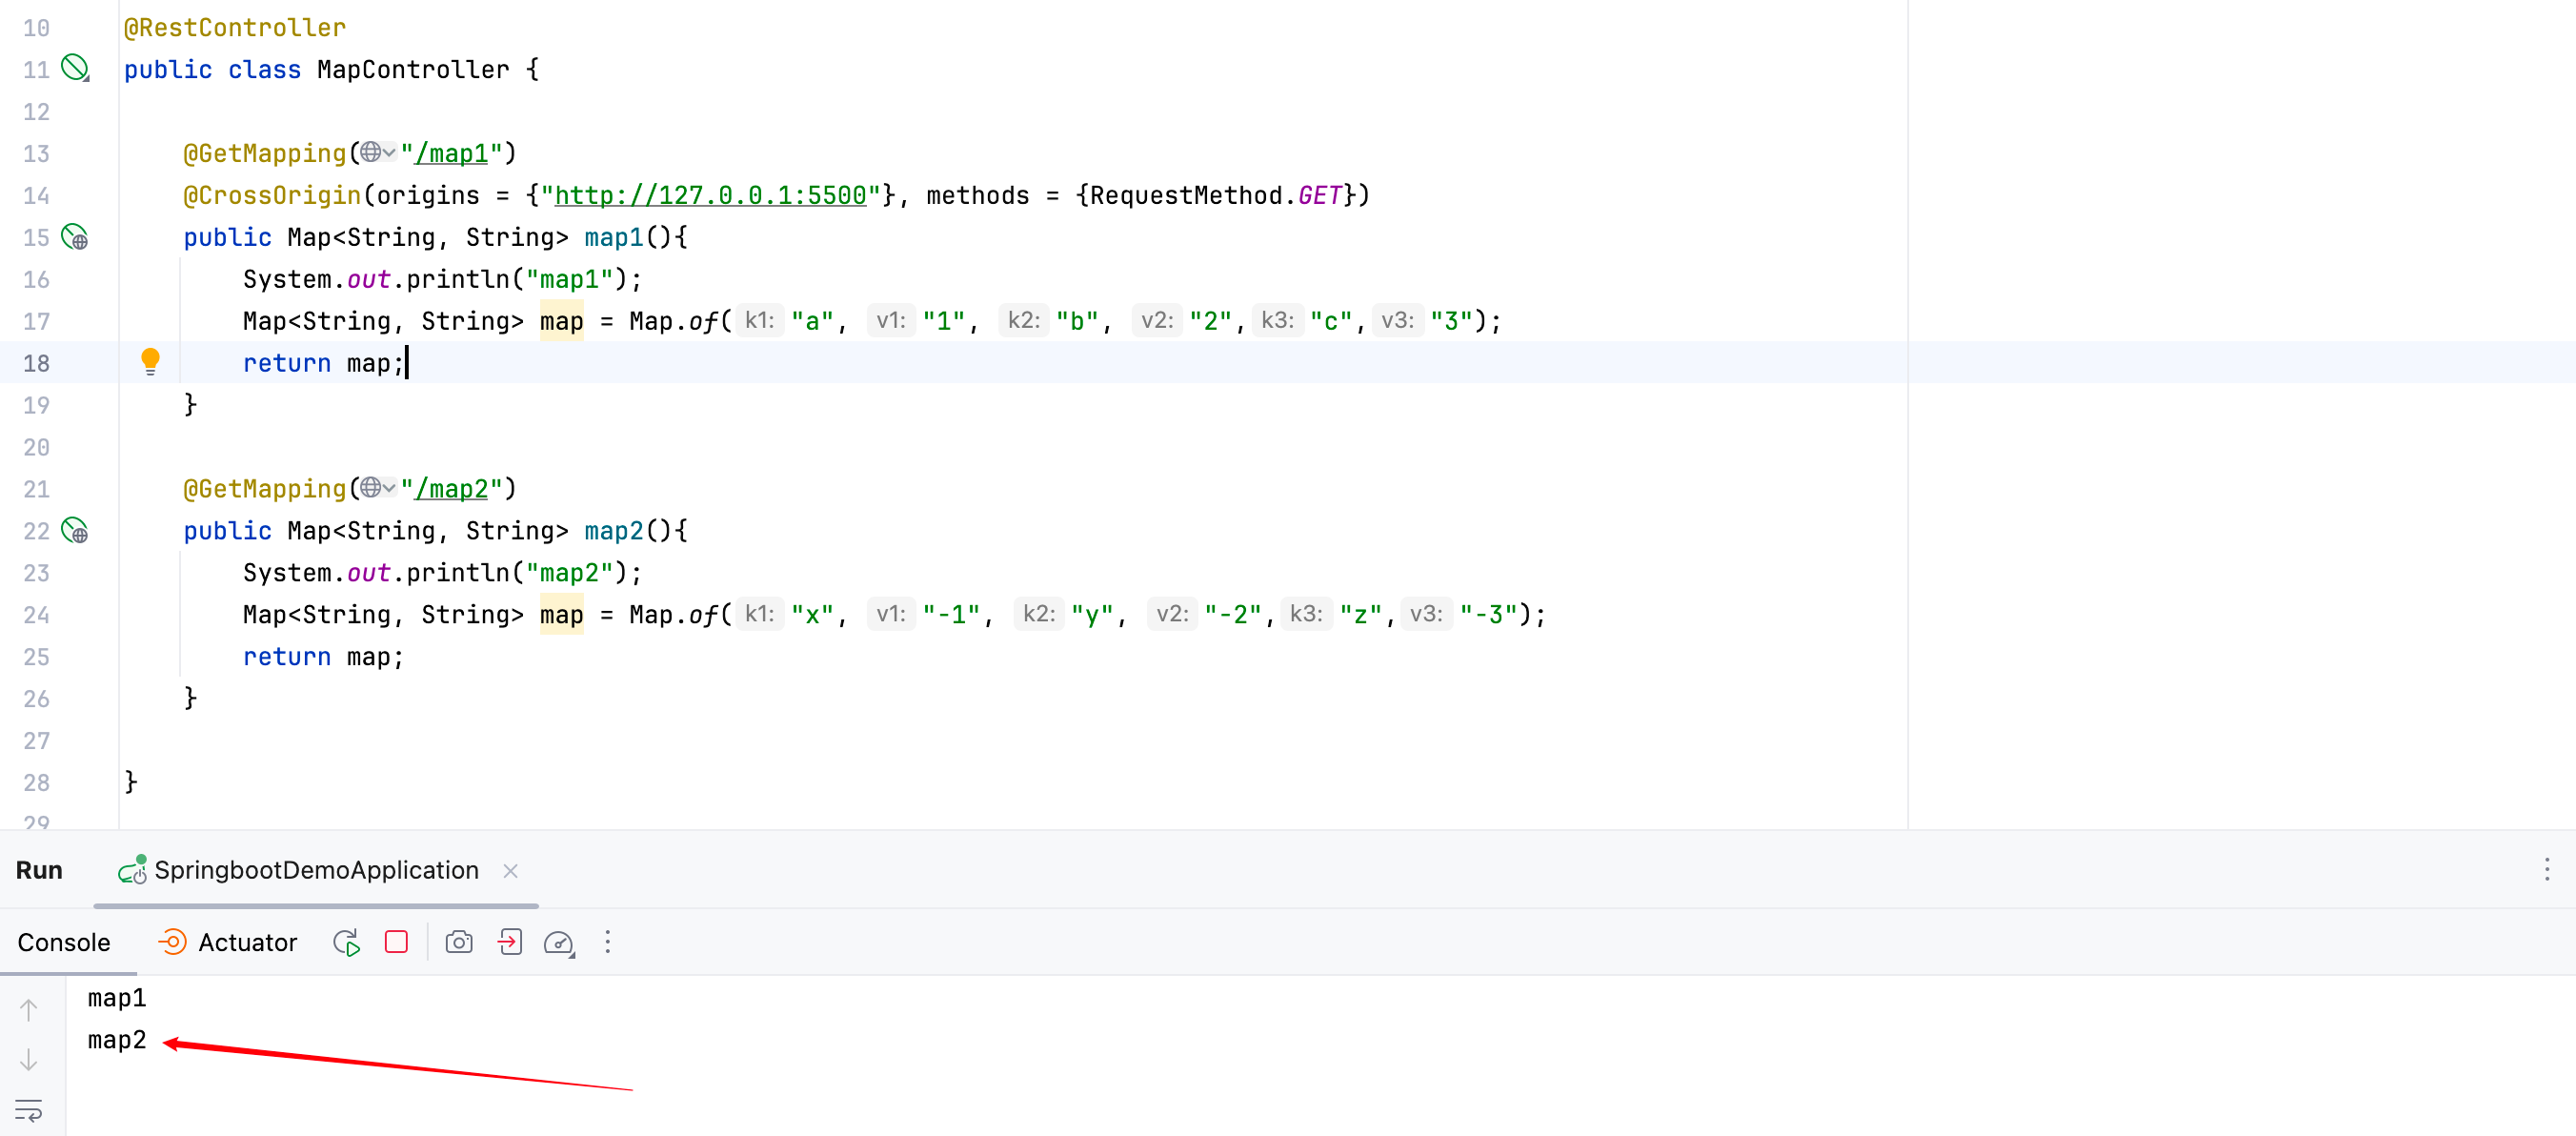Click the @CrossOrigin annotation
The image size is (2576, 1136).
[x=272, y=195]
